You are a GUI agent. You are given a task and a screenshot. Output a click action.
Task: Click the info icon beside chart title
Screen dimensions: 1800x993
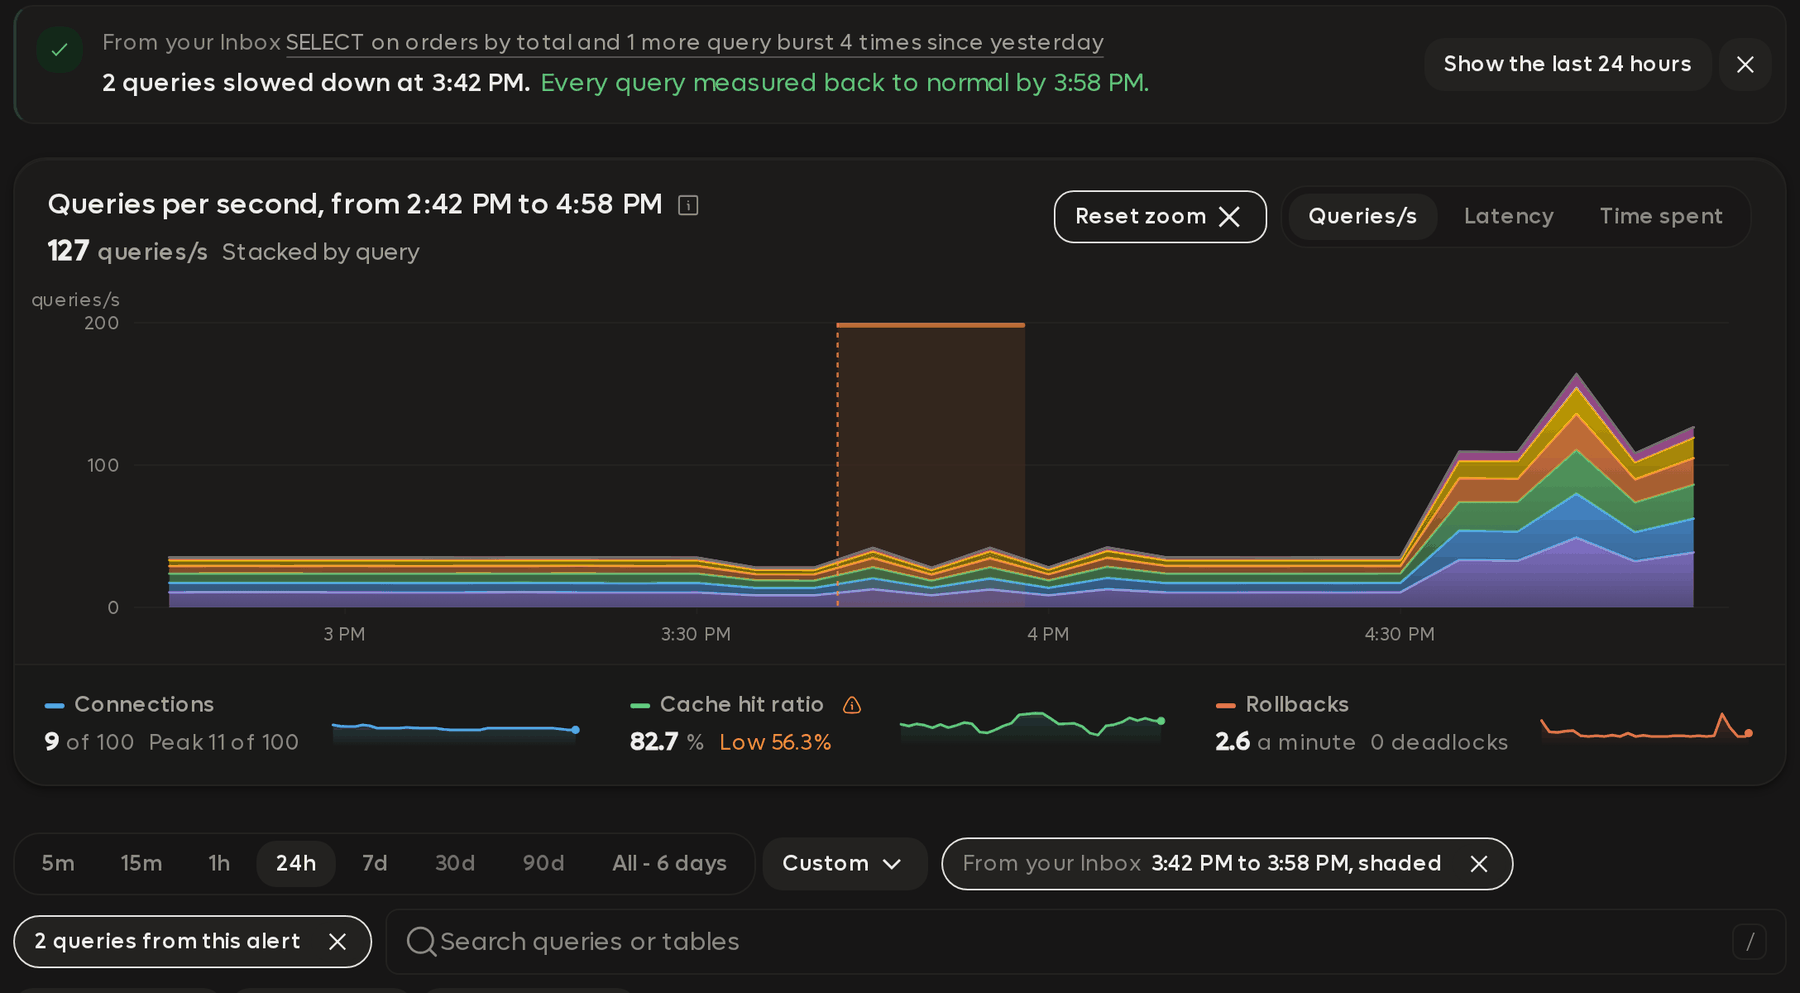click(688, 205)
